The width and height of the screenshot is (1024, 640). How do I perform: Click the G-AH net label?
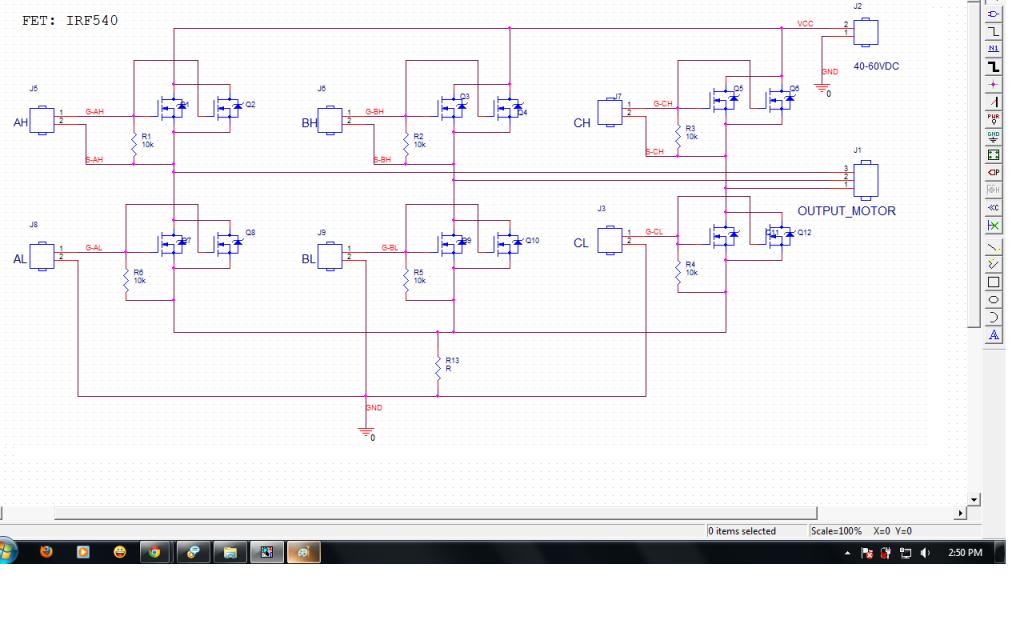[x=95, y=112]
